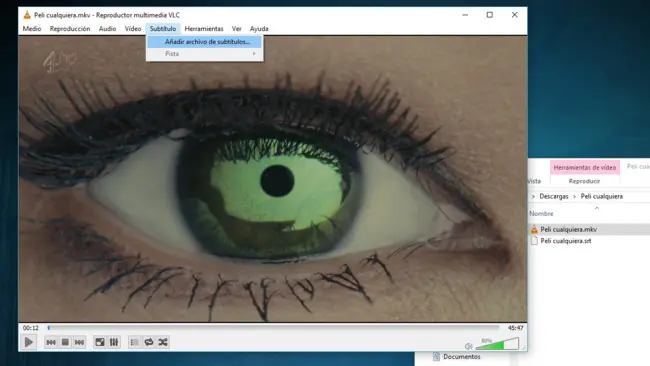
Task: Skip to the next media track
Action: pos(79,342)
